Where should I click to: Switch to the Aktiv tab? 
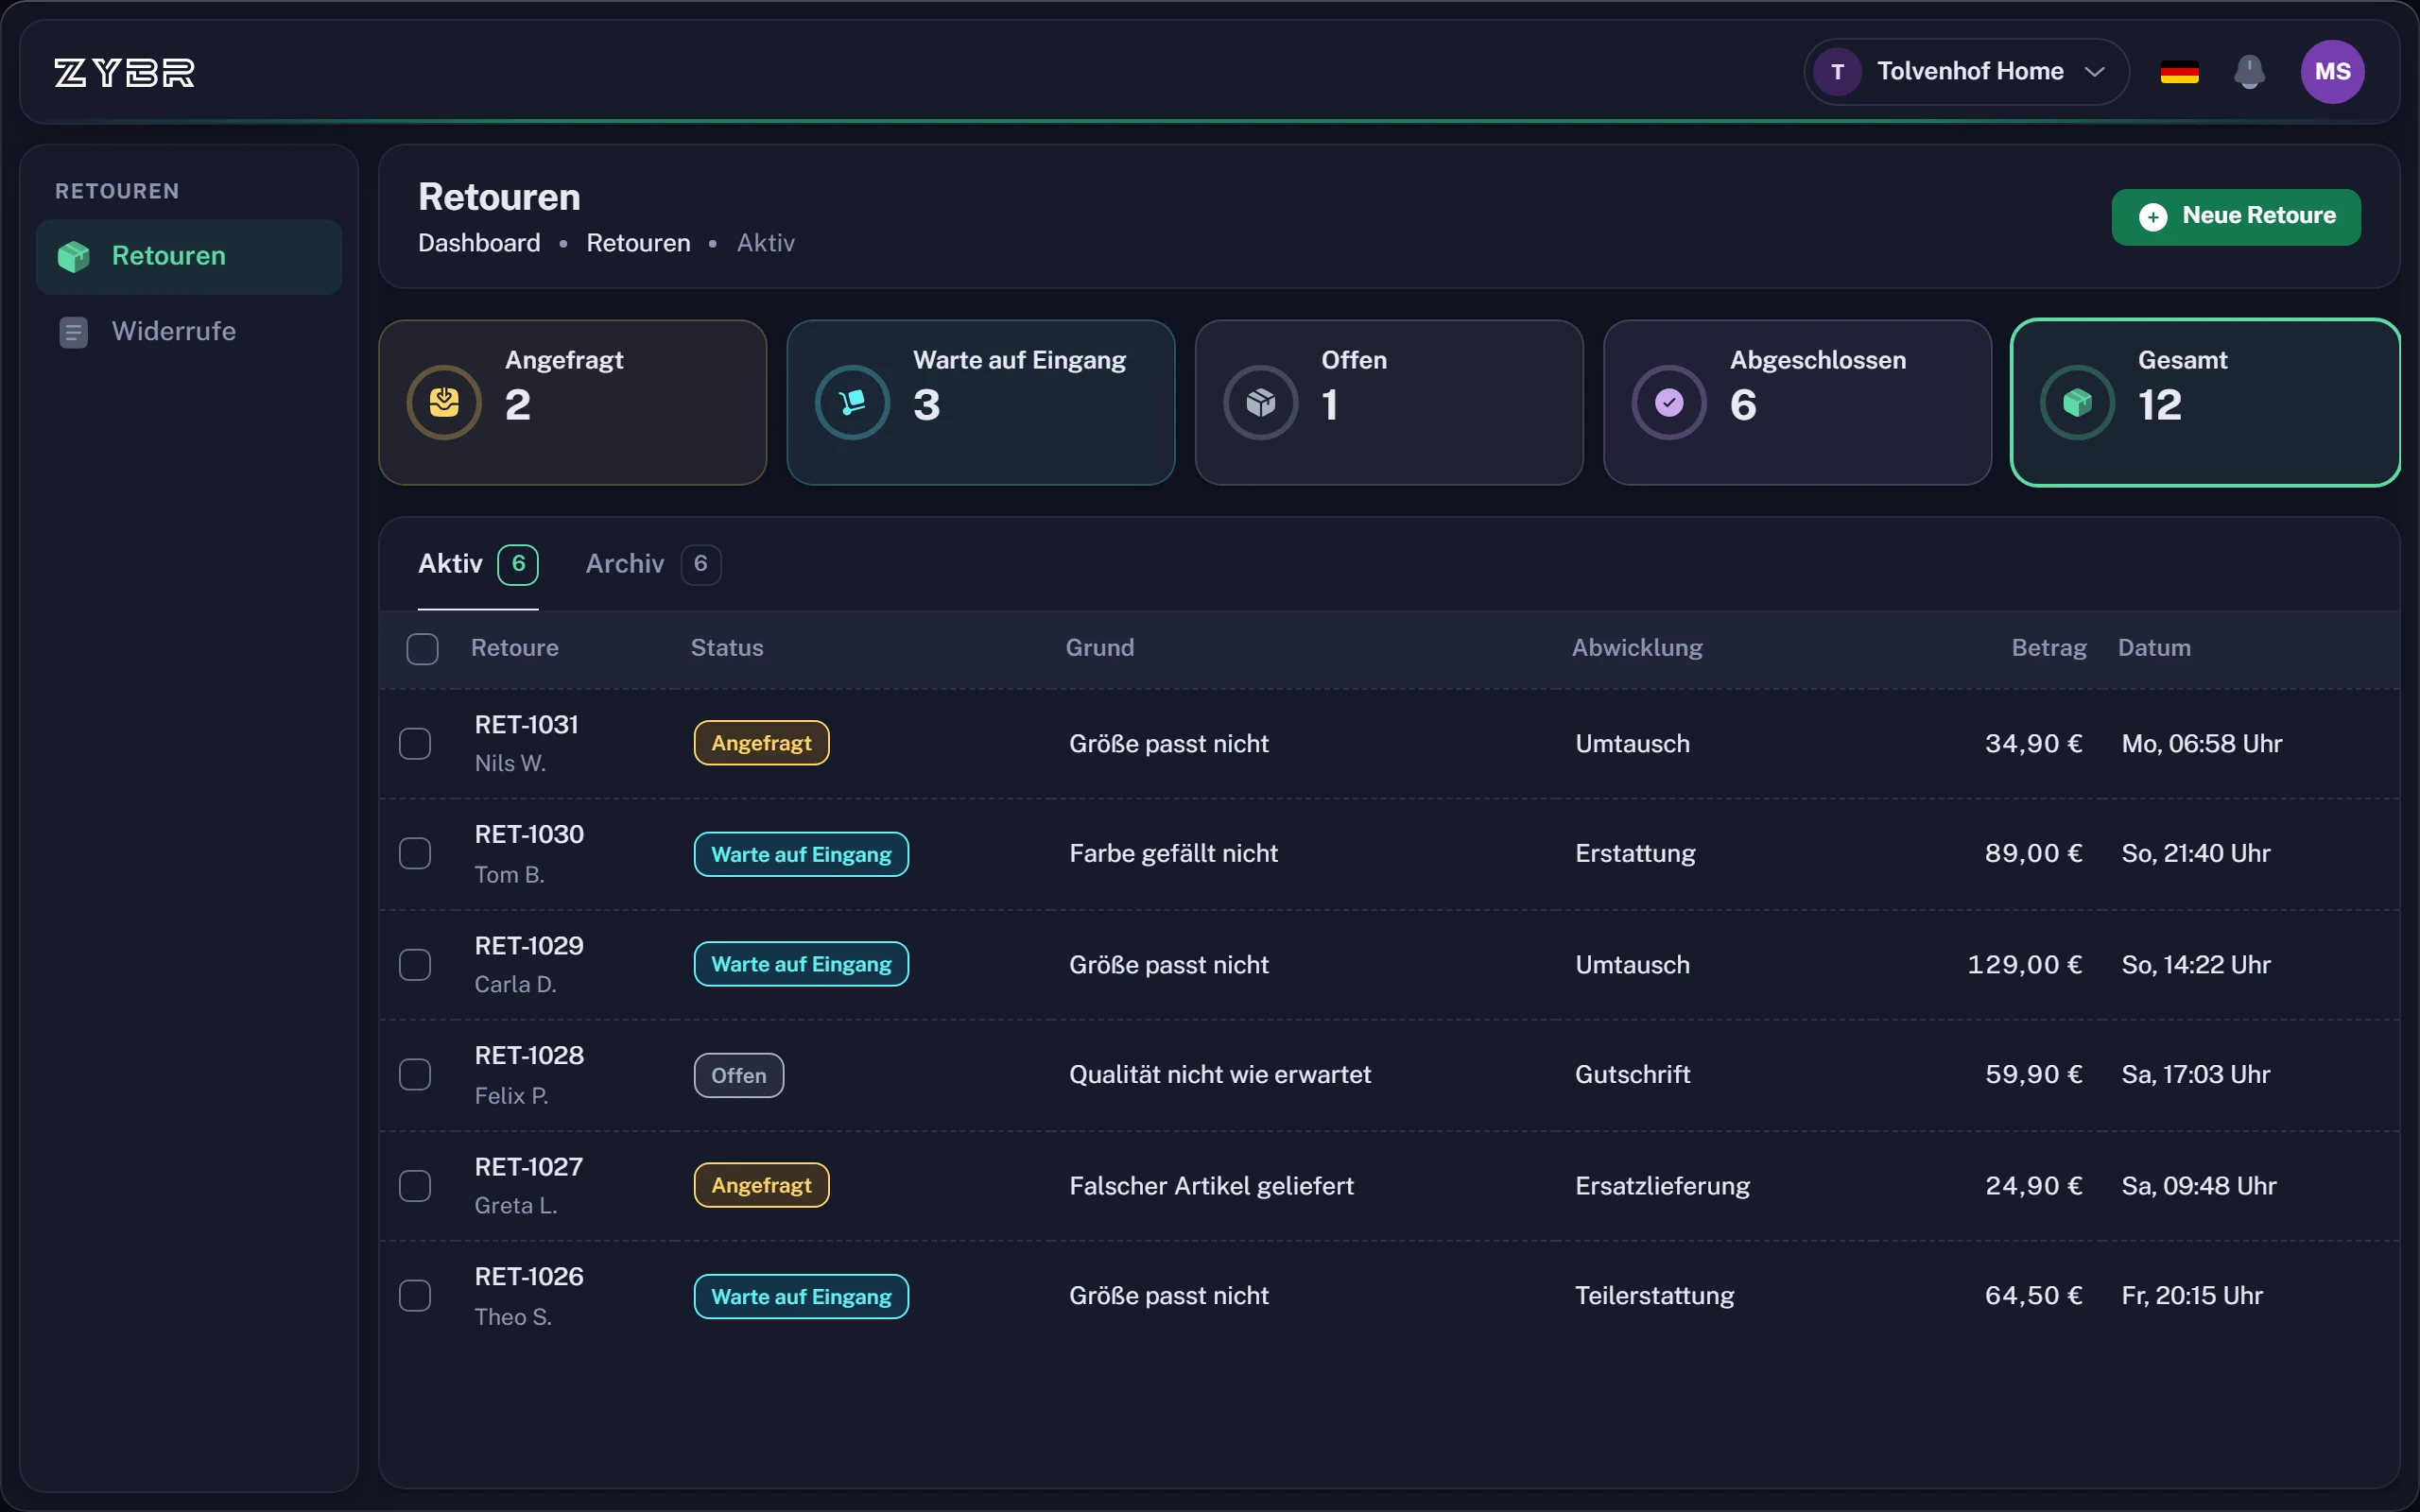(477, 564)
